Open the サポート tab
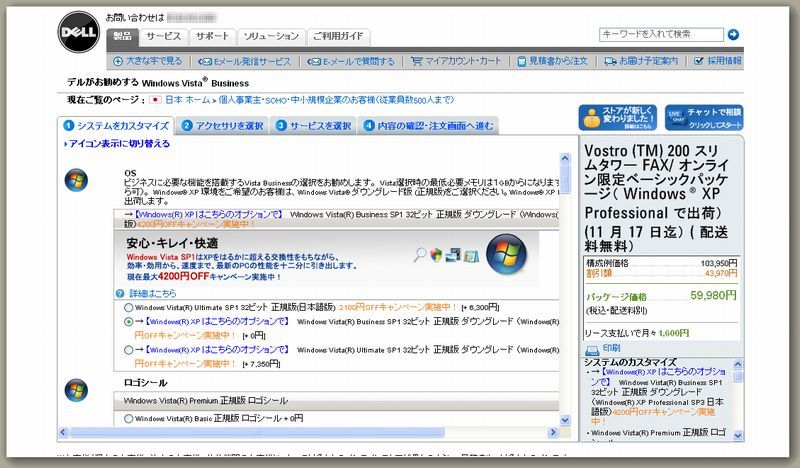800x468 pixels. [212, 37]
